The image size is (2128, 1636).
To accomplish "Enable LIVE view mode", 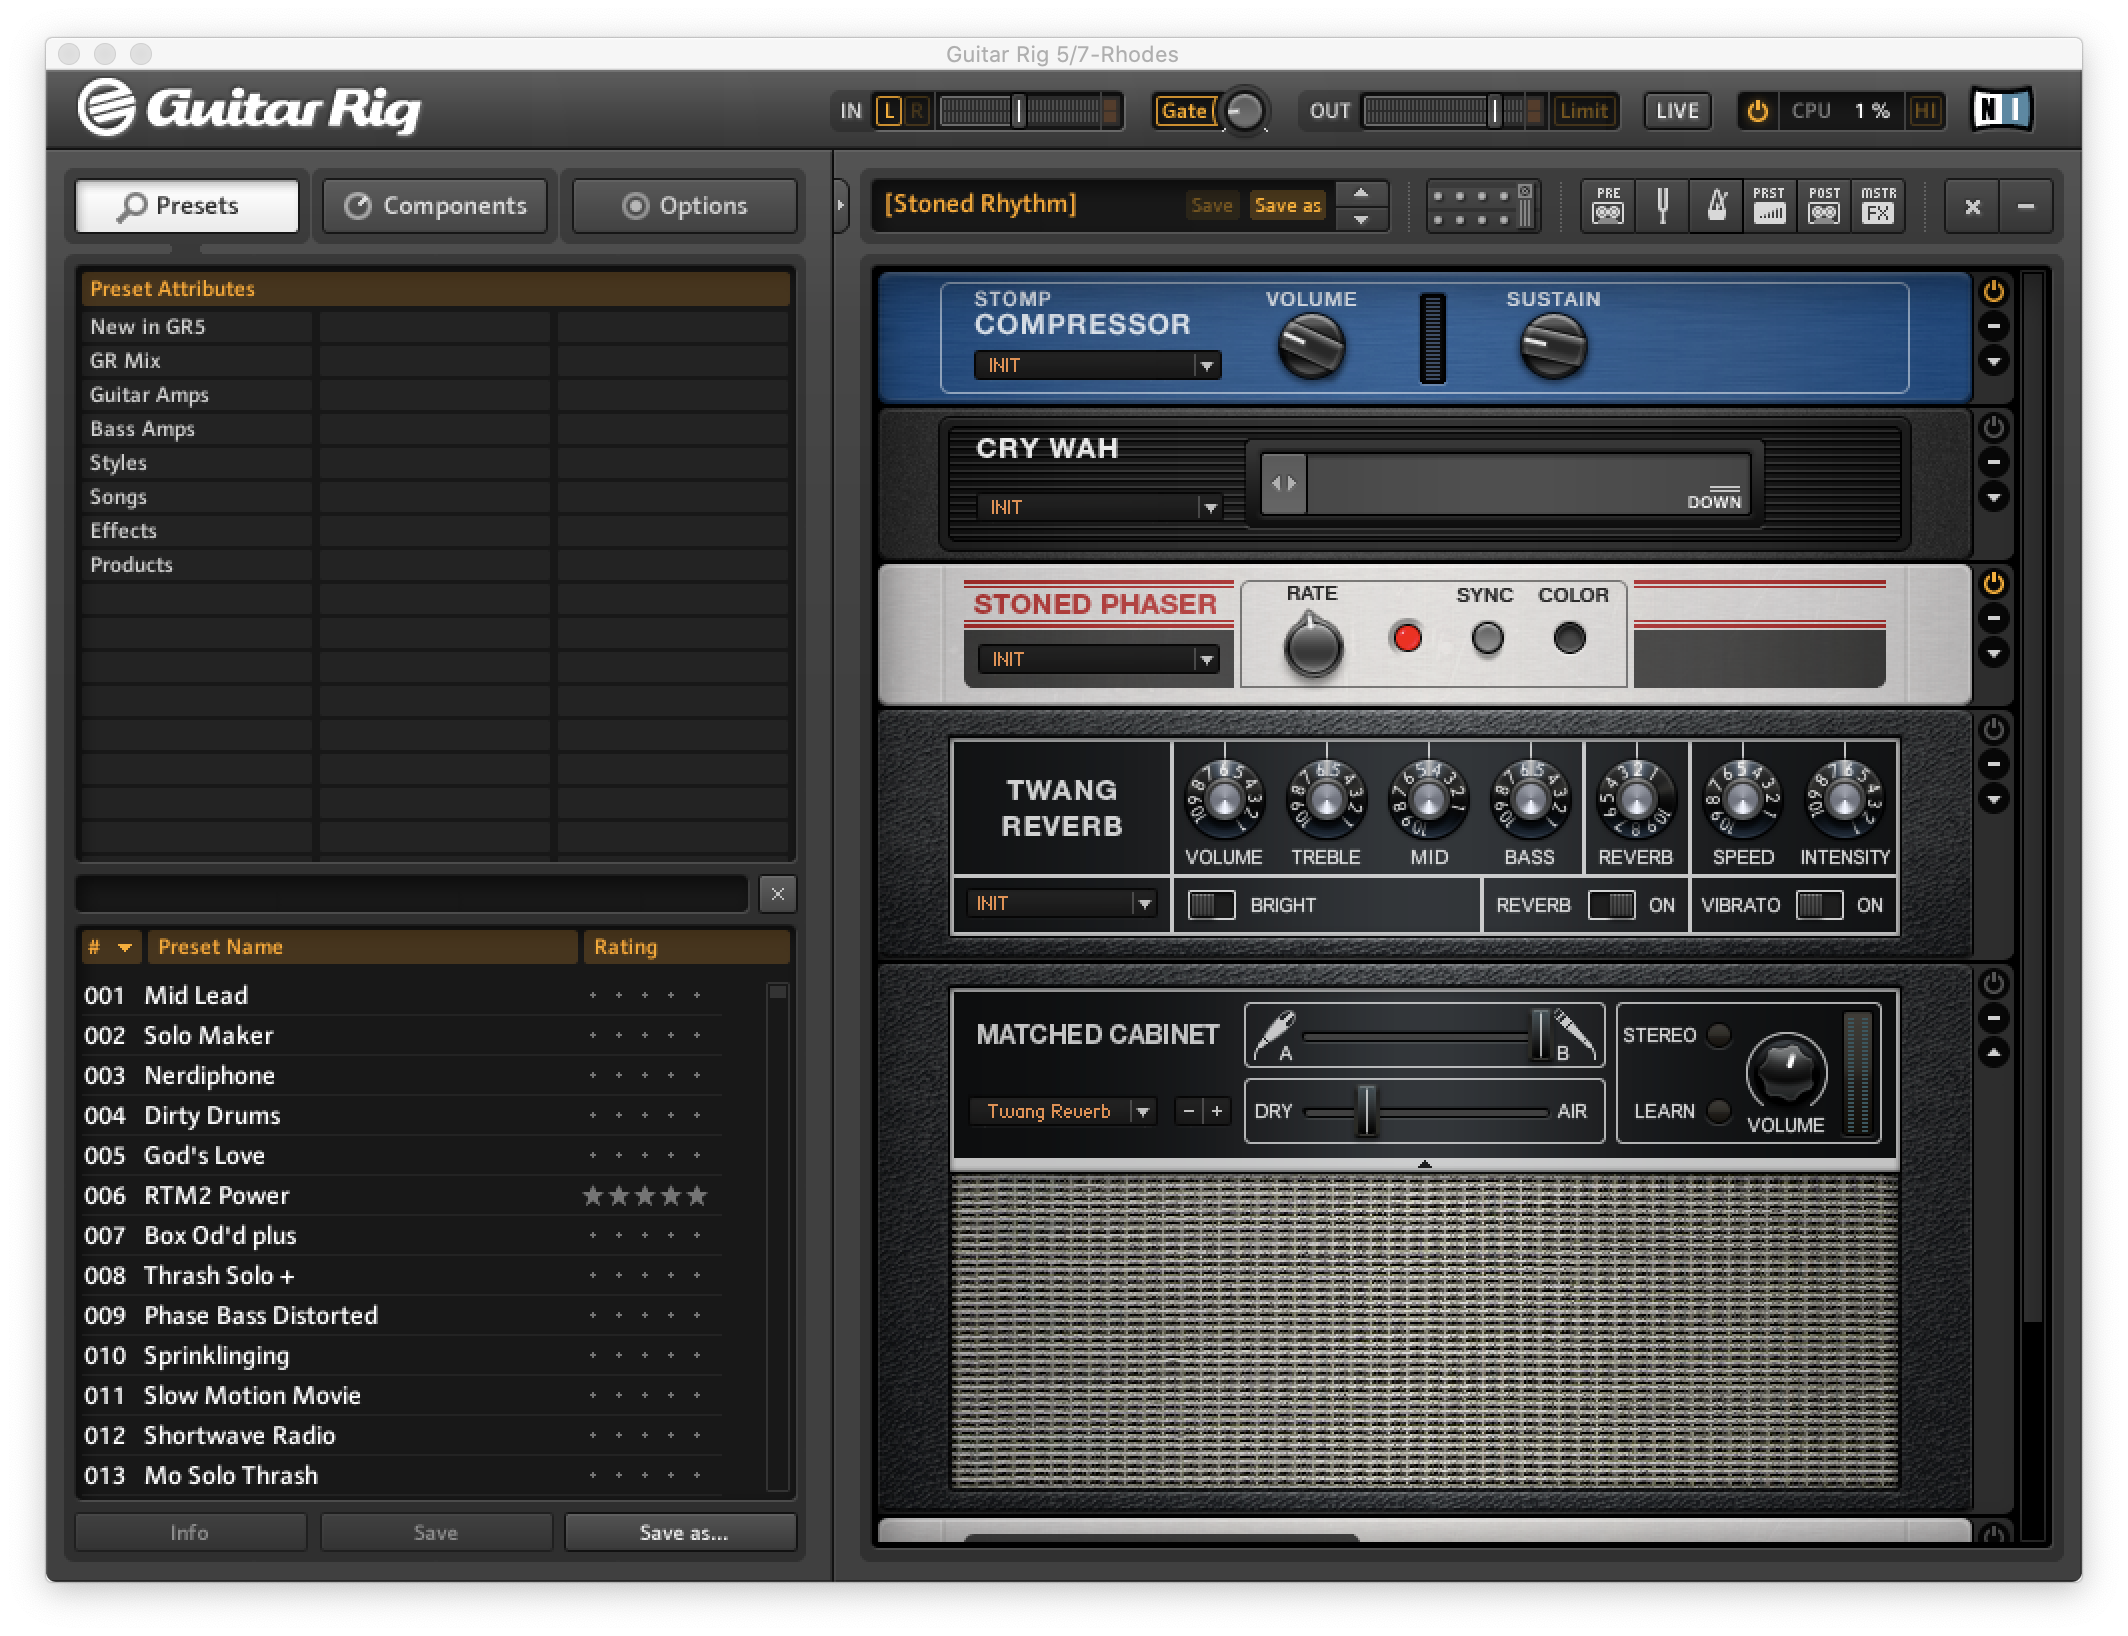I will pos(1677,111).
